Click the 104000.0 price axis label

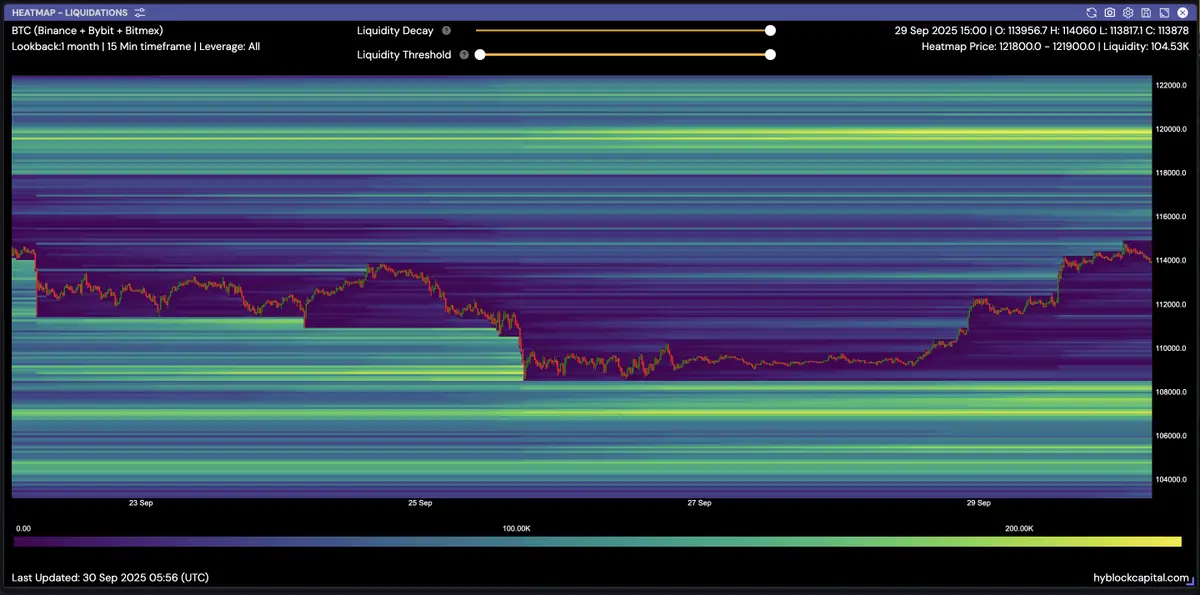tap(1171, 480)
